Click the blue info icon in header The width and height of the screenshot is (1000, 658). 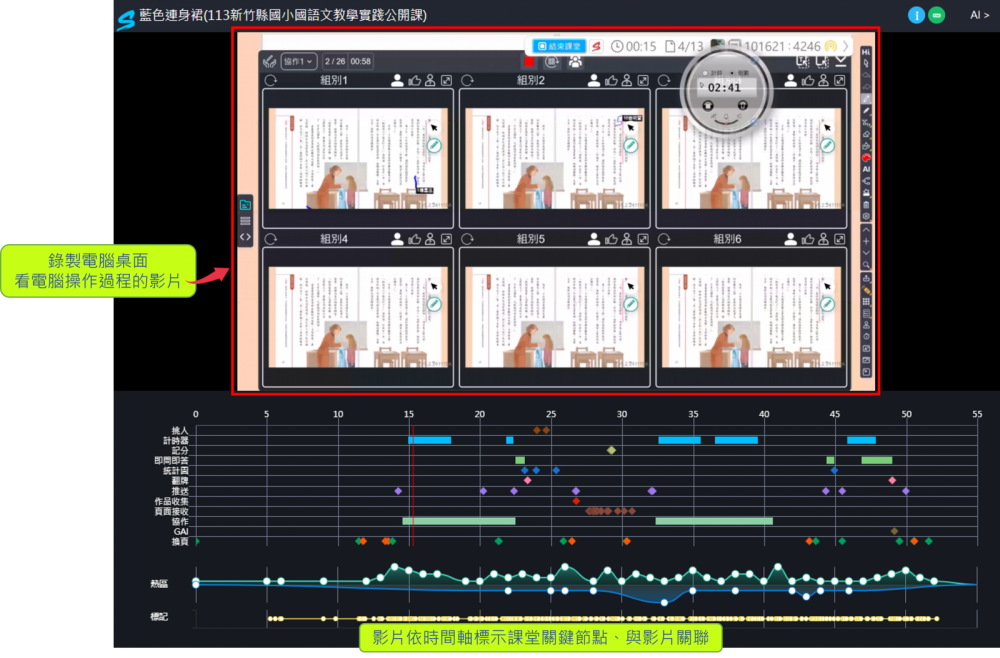coord(916,15)
